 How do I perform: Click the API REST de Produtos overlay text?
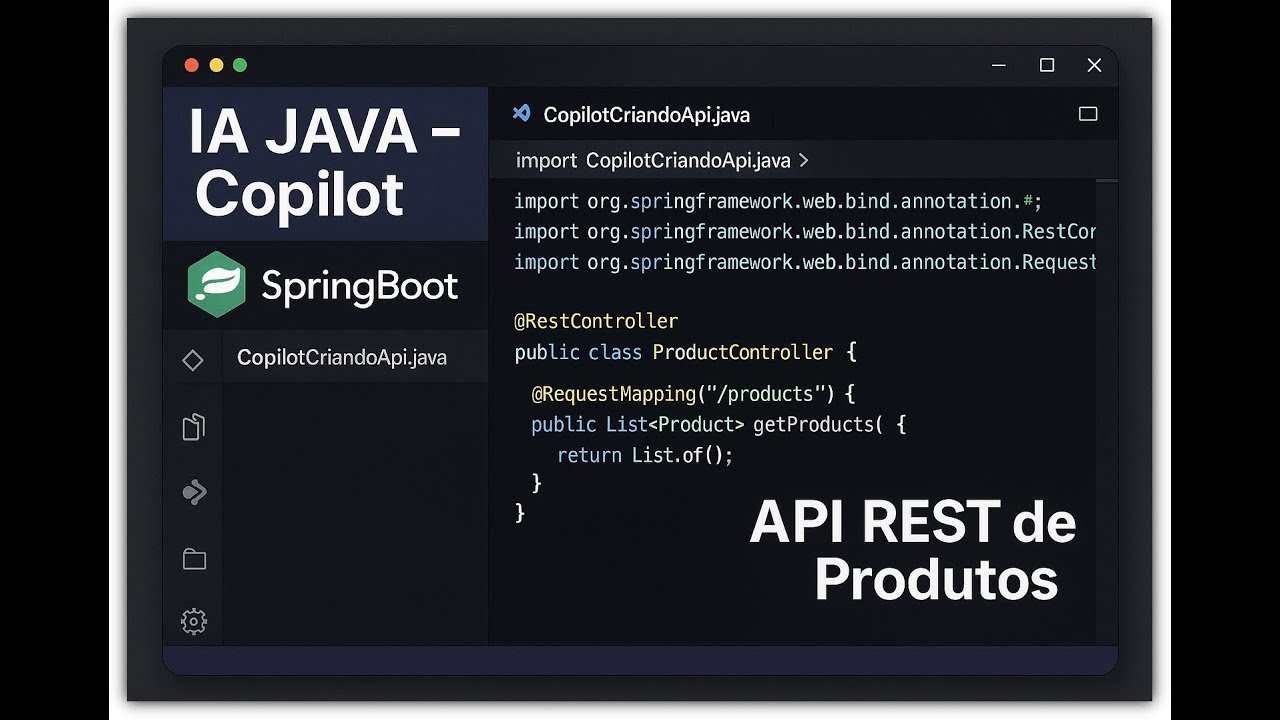913,551
